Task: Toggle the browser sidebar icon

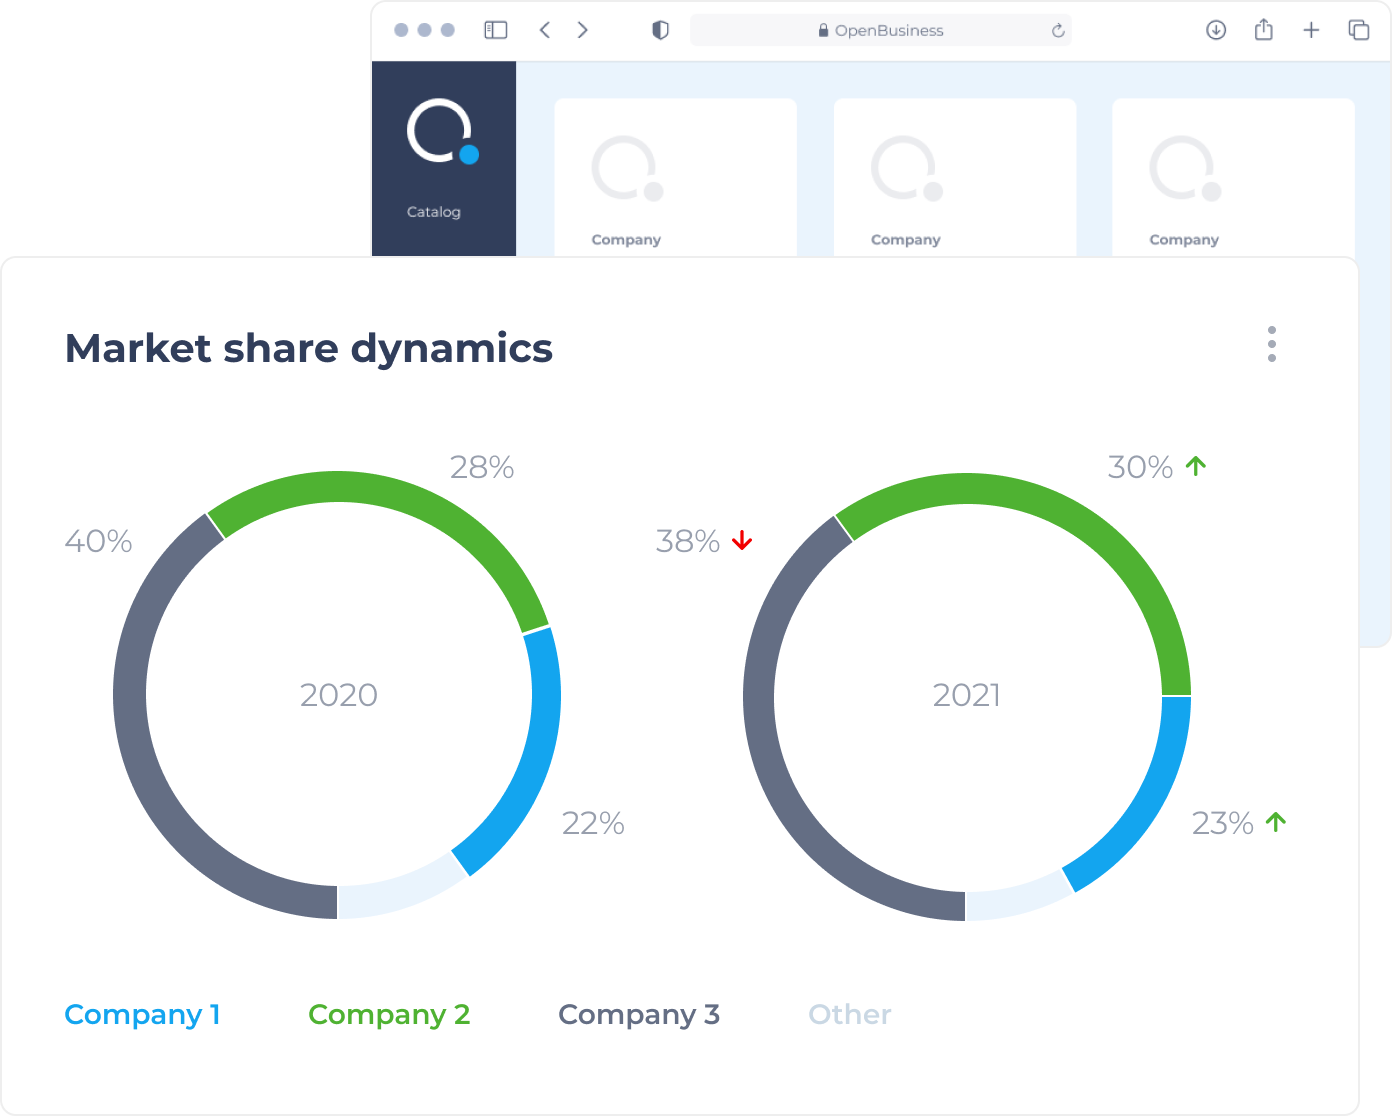Action: 496,30
